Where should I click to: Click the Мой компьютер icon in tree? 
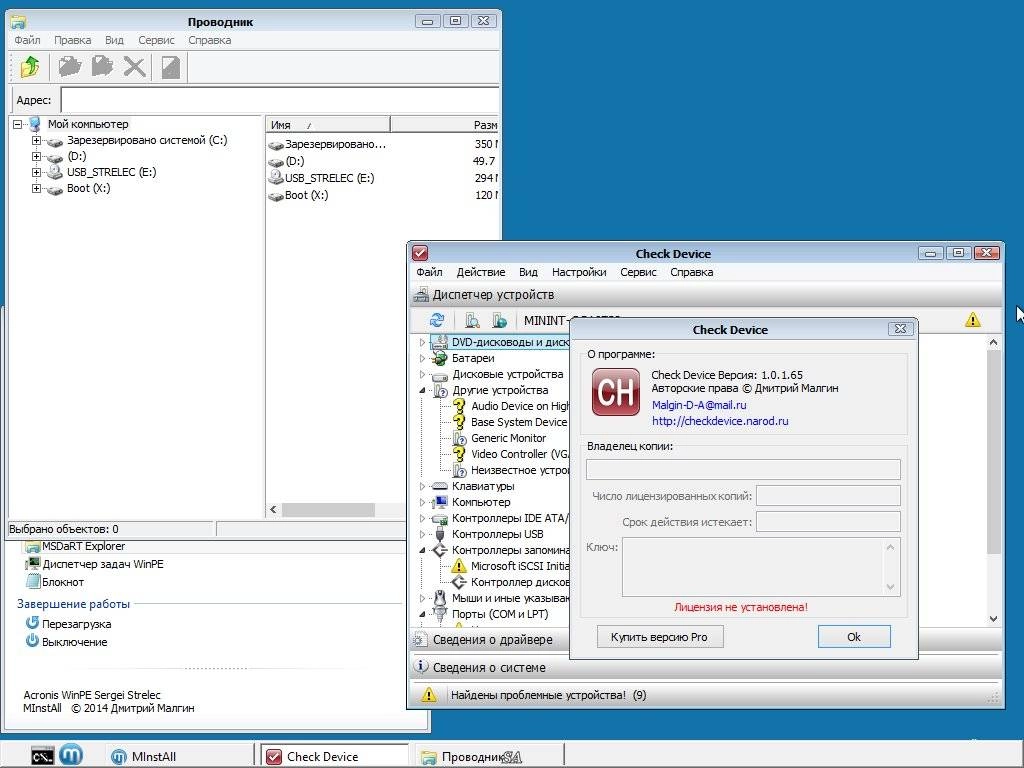point(36,124)
